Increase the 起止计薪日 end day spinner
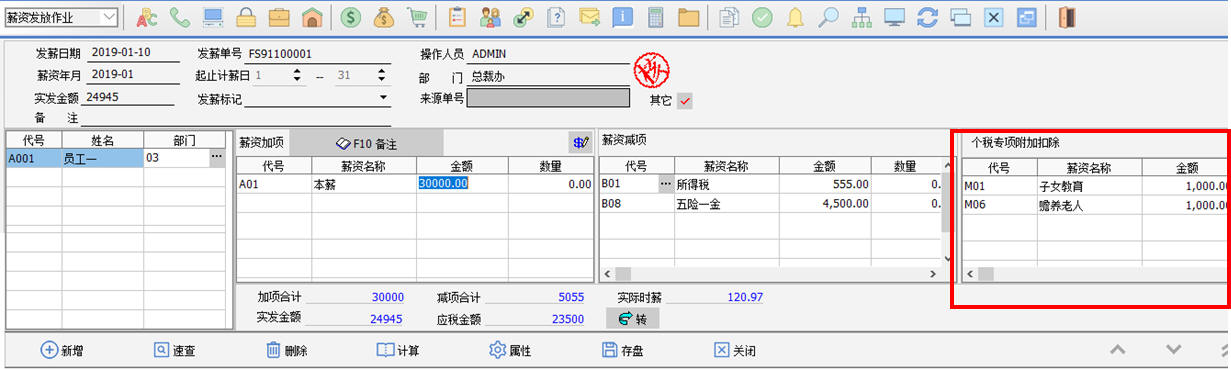Image resolution: width=1231 pixels, height=369 pixels. click(x=382, y=71)
